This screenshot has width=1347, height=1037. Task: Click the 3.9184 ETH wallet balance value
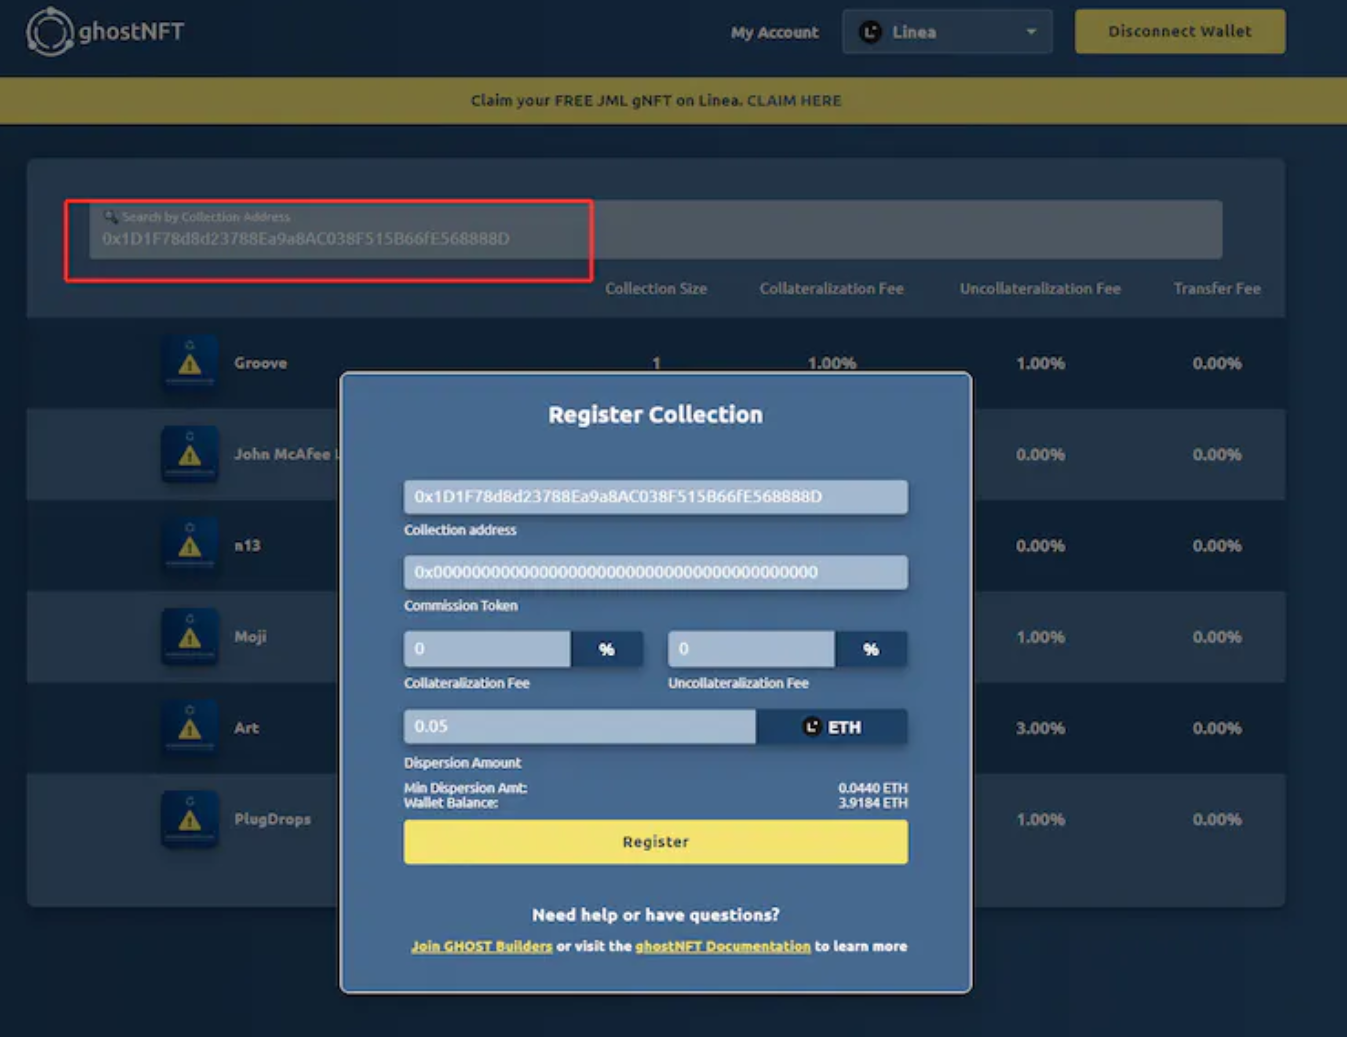point(873,803)
